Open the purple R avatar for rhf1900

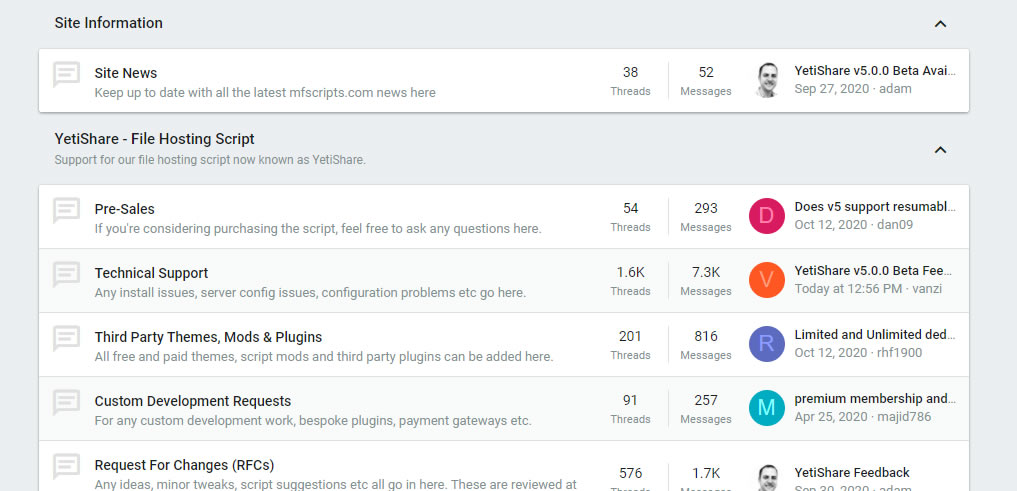pyautogui.click(x=767, y=344)
